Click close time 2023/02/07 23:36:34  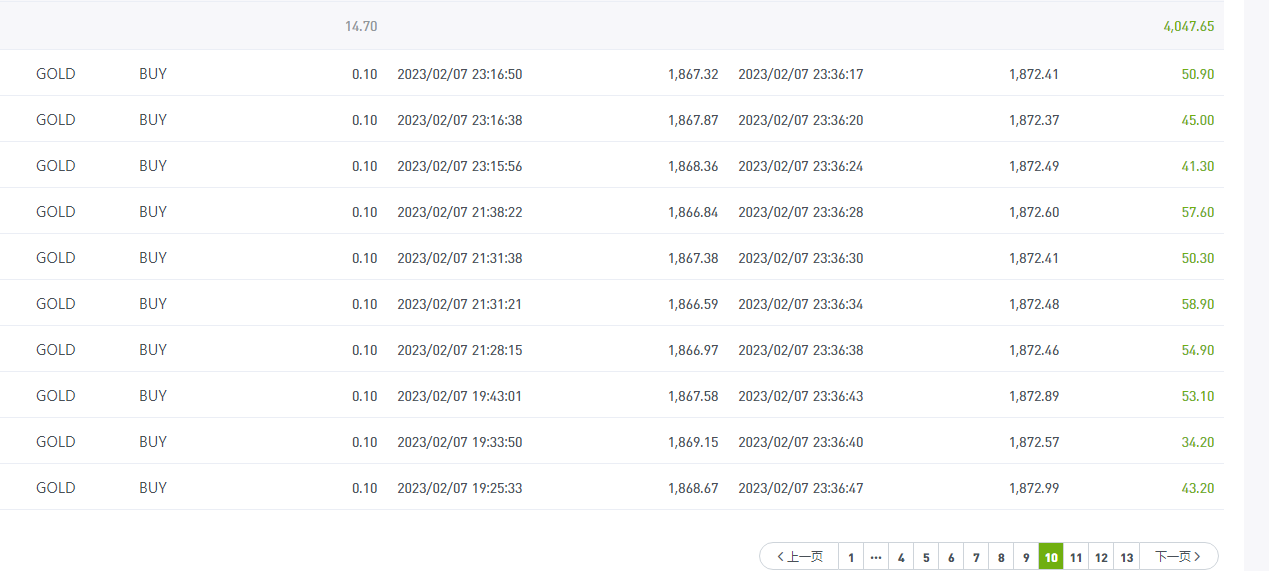801,304
